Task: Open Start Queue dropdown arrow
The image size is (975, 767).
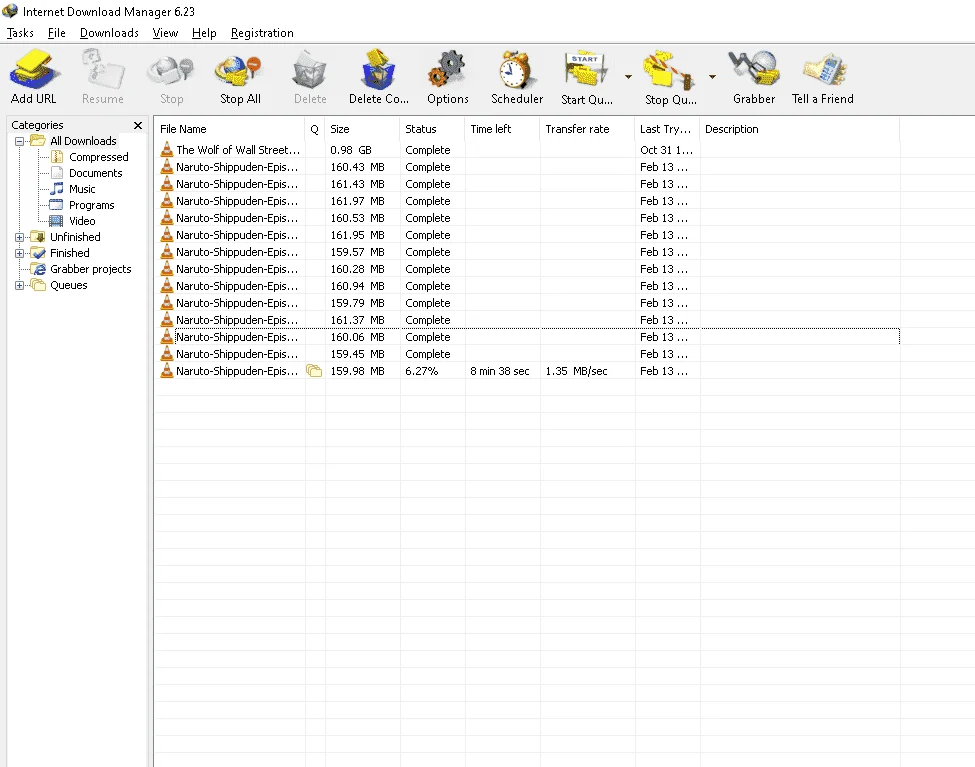Action: pyautogui.click(x=628, y=77)
